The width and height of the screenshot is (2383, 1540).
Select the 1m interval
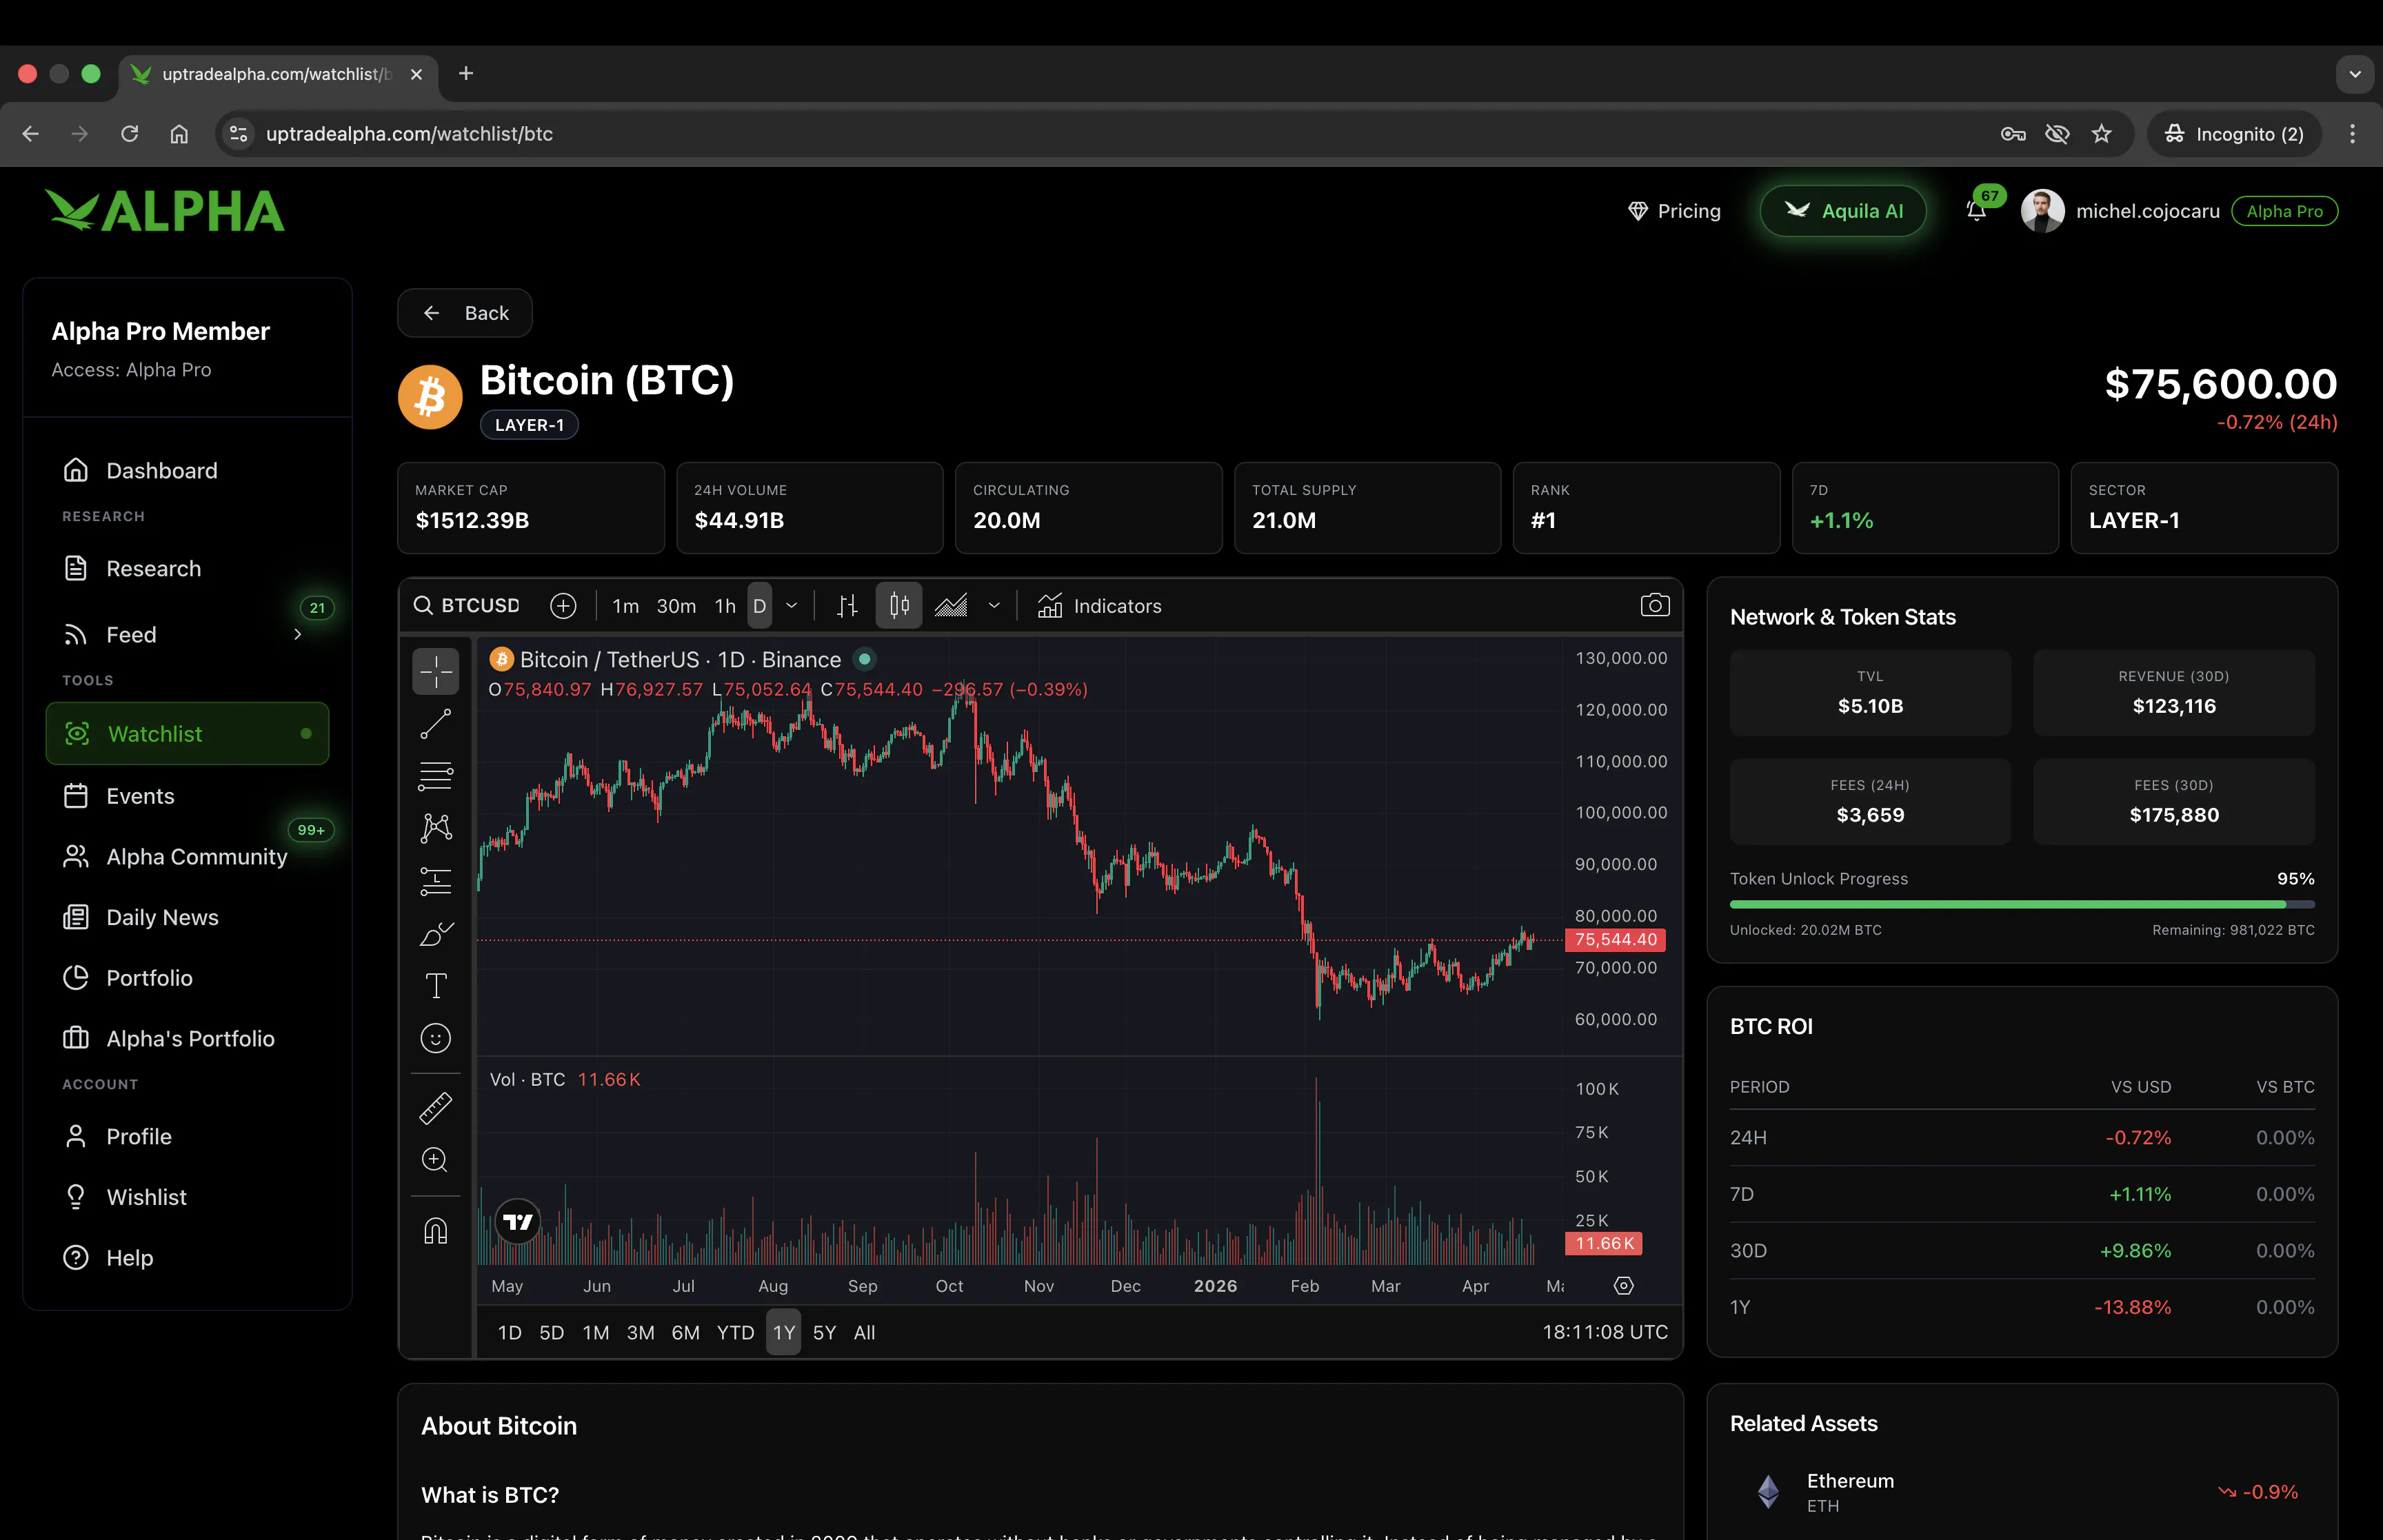pyautogui.click(x=626, y=606)
